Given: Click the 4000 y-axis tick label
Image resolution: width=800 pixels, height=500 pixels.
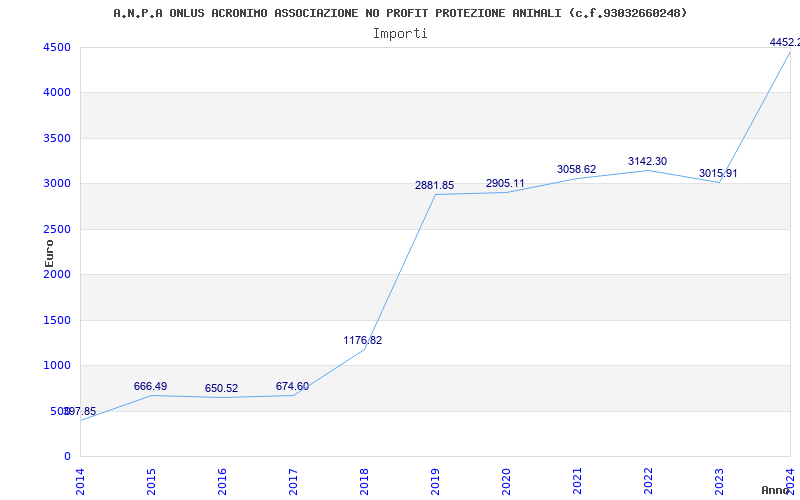Looking at the screenshot, I should 57,93.
